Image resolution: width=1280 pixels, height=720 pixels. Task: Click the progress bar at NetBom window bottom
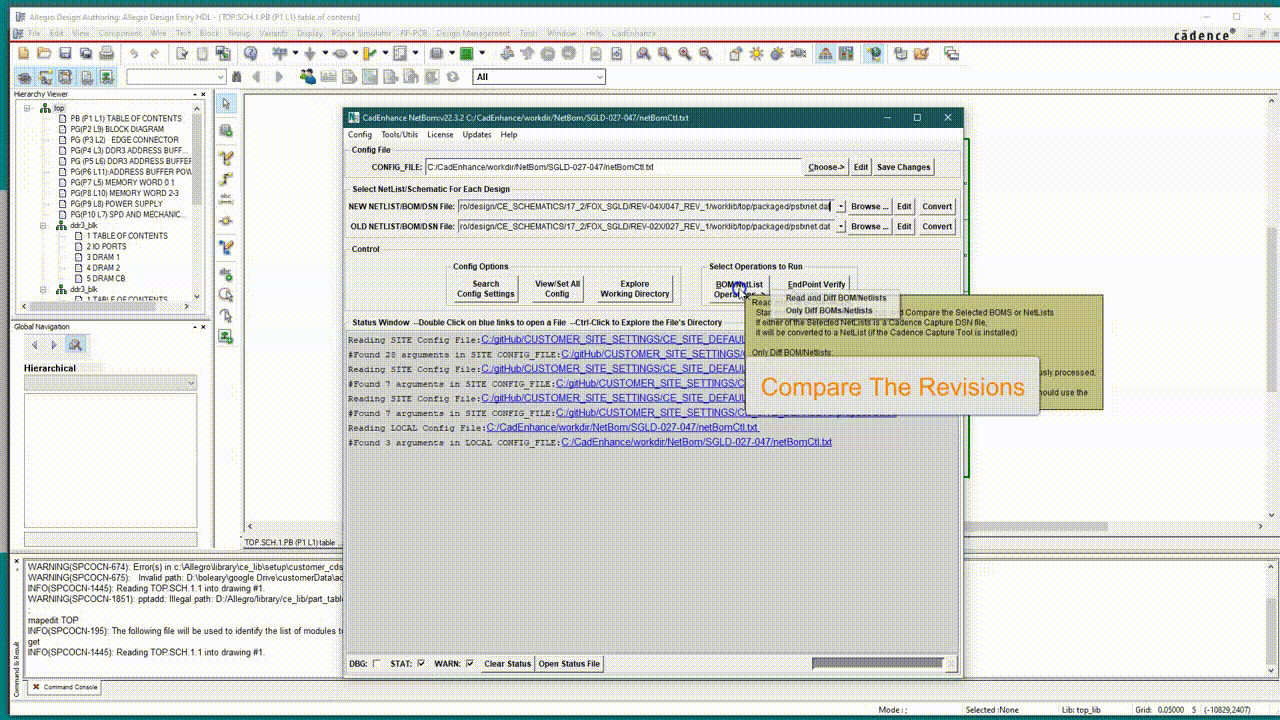877,663
